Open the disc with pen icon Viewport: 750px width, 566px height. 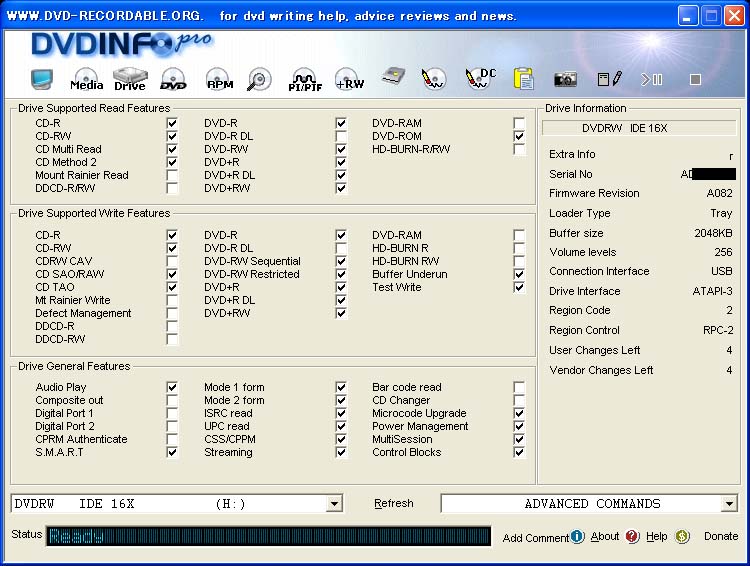point(433,79)
